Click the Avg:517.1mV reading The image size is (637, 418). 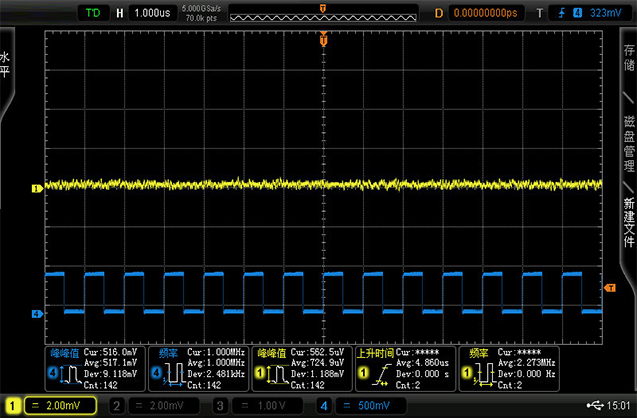[x=110, y=363]
